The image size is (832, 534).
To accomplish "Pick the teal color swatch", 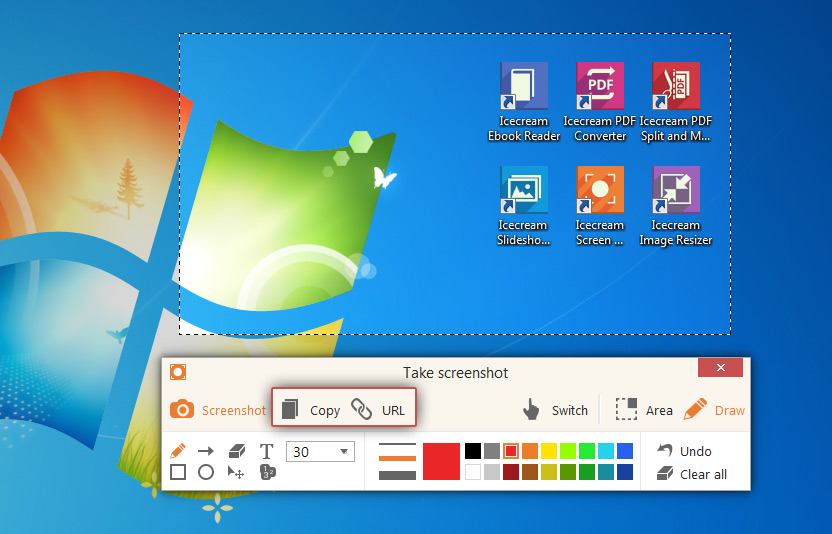I will 606,472.
